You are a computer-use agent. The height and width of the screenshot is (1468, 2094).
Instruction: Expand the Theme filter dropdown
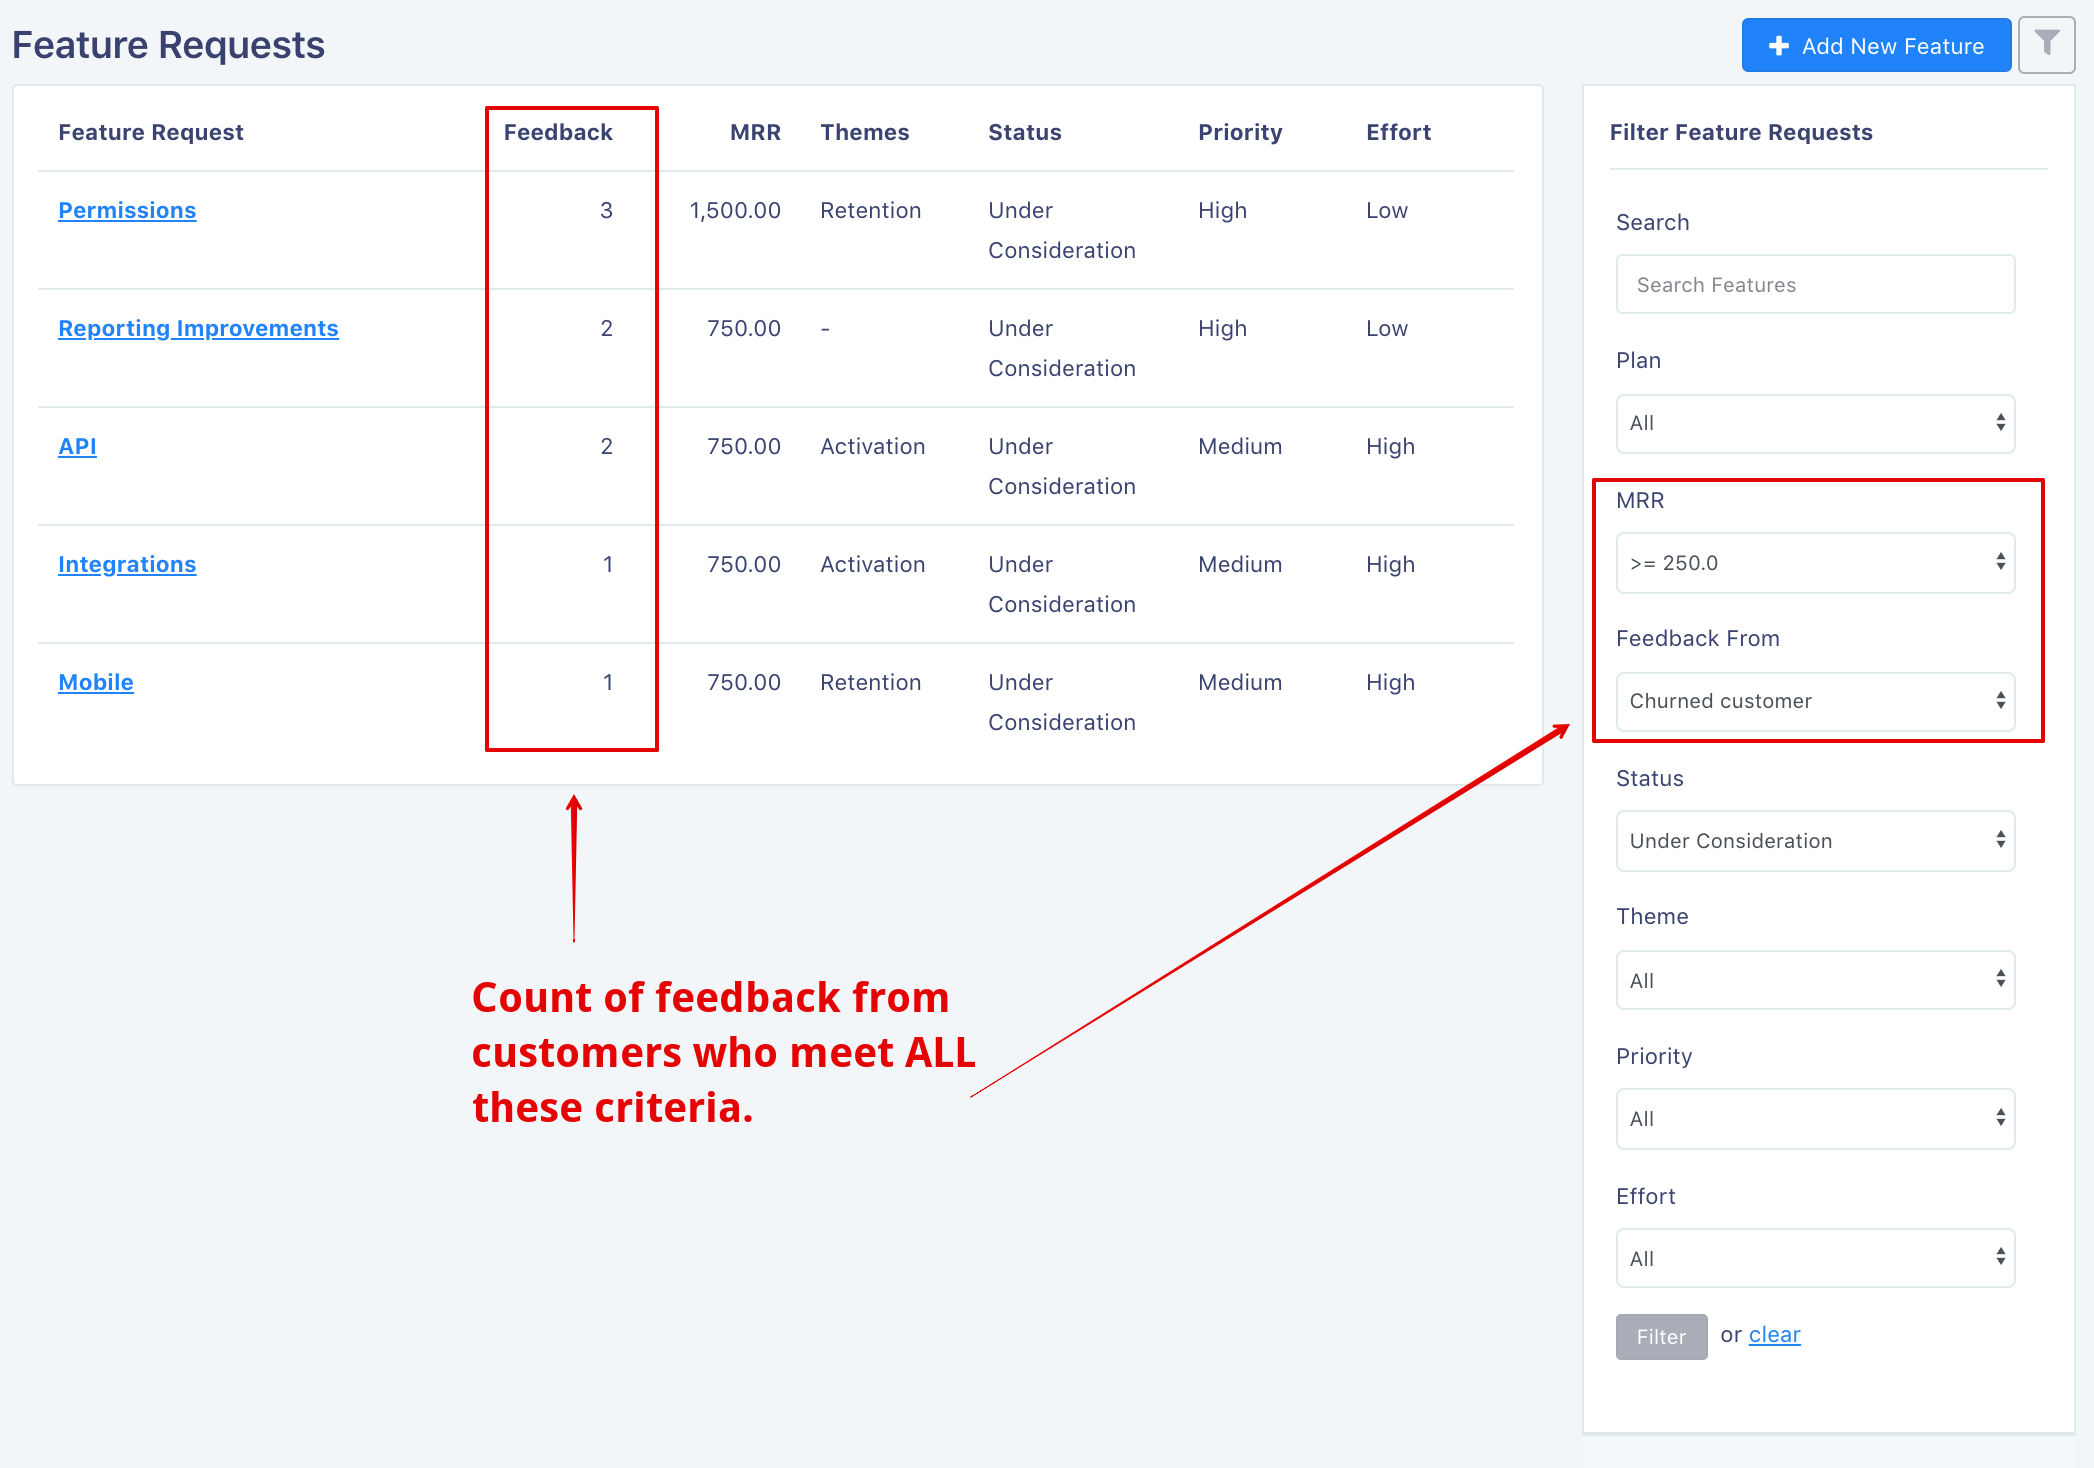1815,980
